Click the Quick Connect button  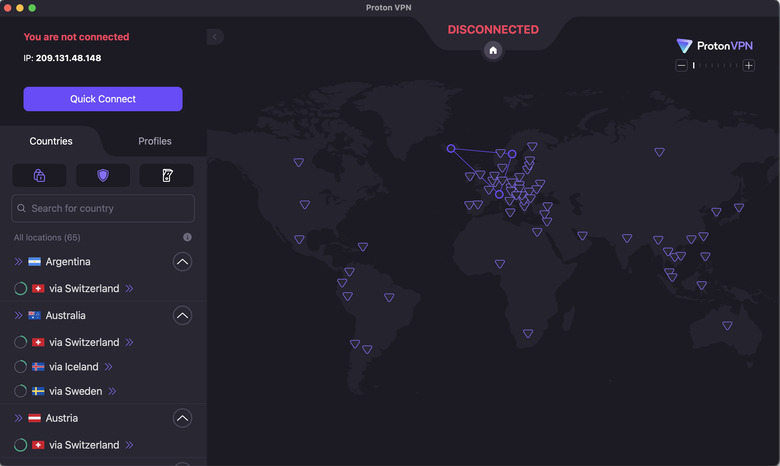pos(103,99)
